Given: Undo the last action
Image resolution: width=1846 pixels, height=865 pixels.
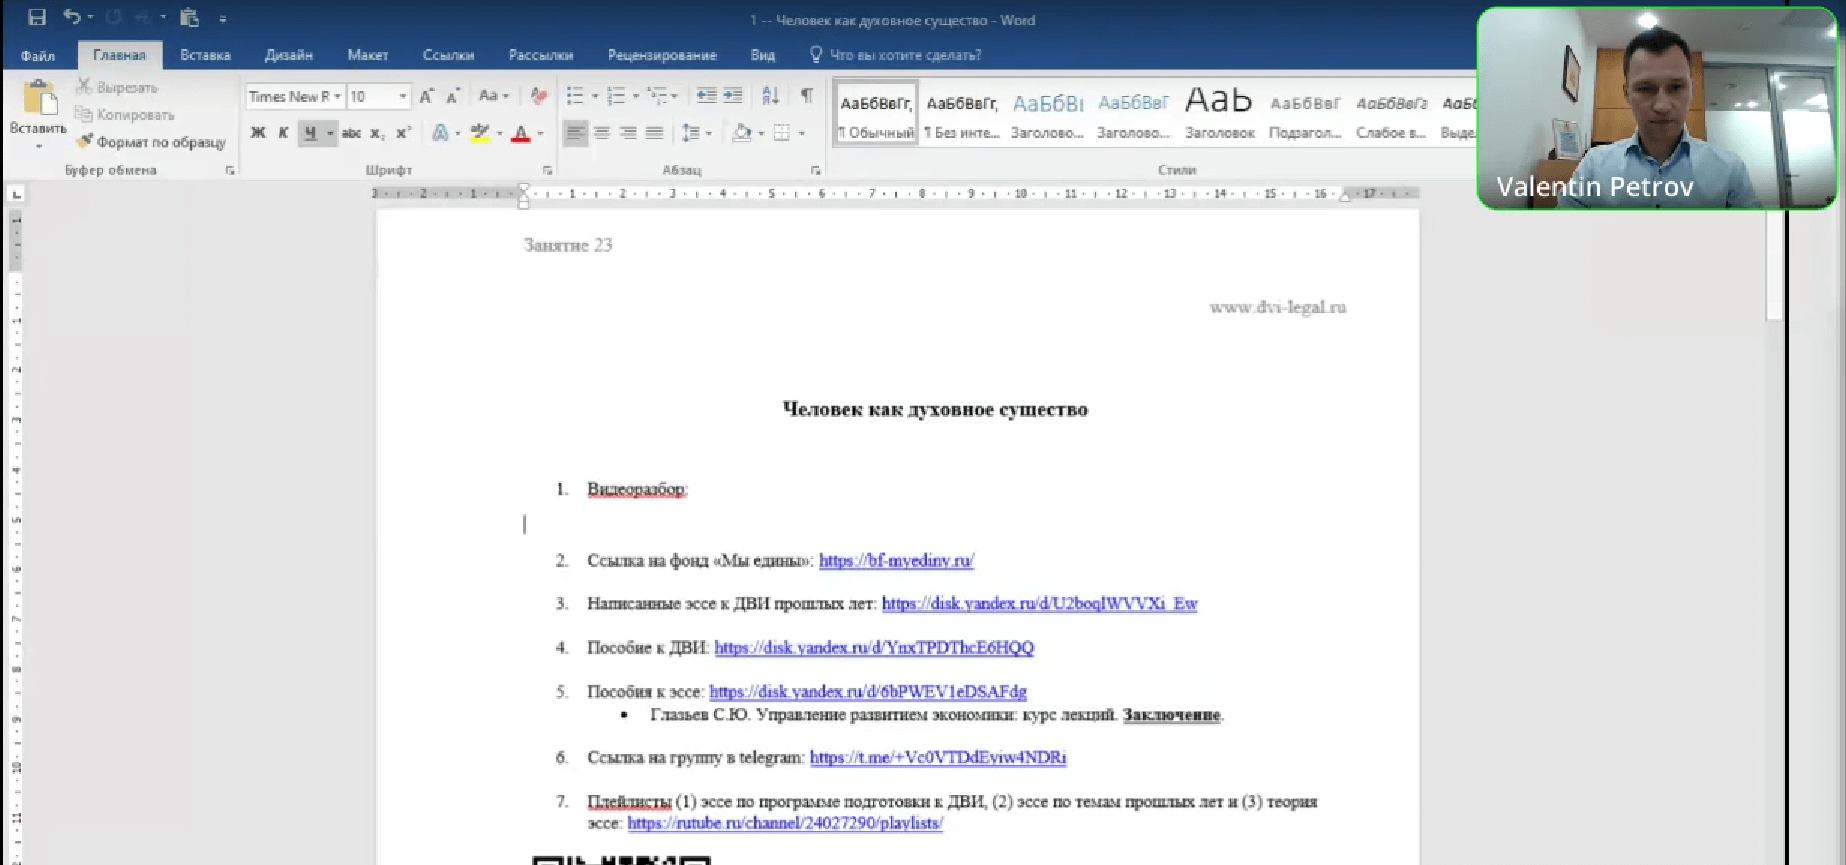Looking at the screenshot, I should 72,17.
